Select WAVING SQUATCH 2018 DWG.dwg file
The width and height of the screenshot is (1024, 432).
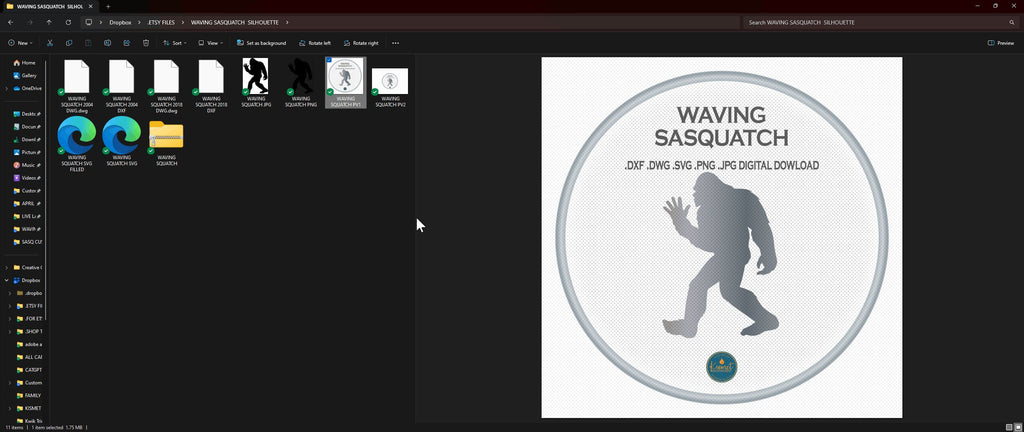click(x=166, y=85)
